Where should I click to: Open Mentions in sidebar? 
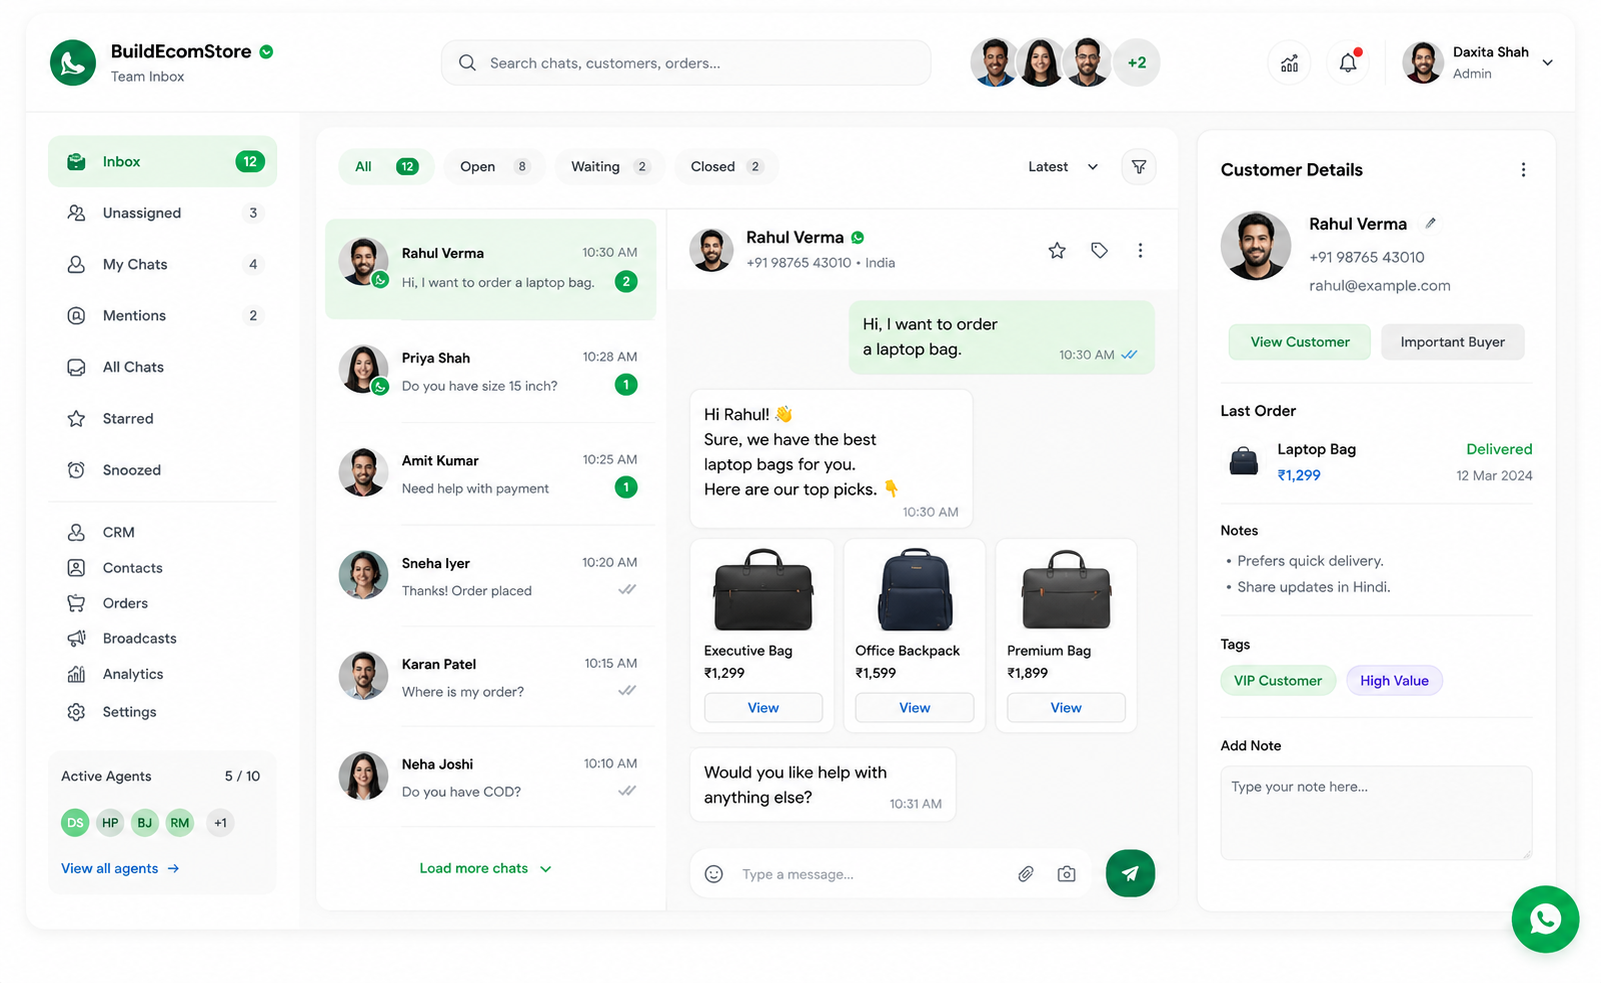[162, 315]
